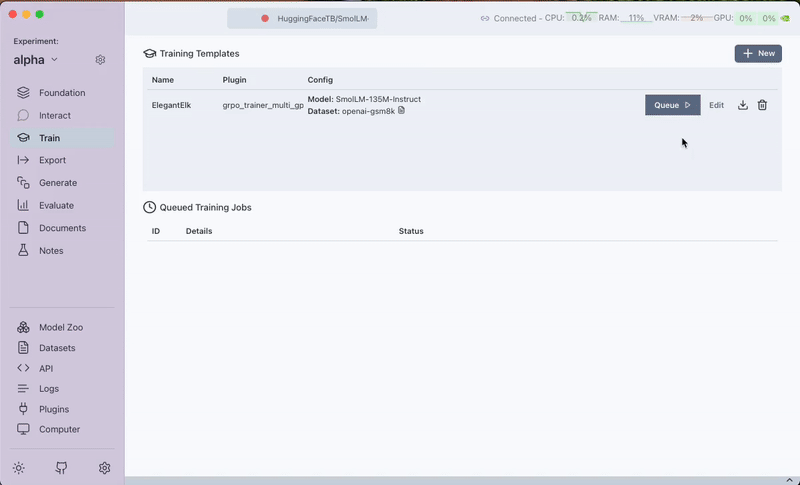800x485 pixels.
Task: Open the Foundation section
Action: click(x=61, y=93)
